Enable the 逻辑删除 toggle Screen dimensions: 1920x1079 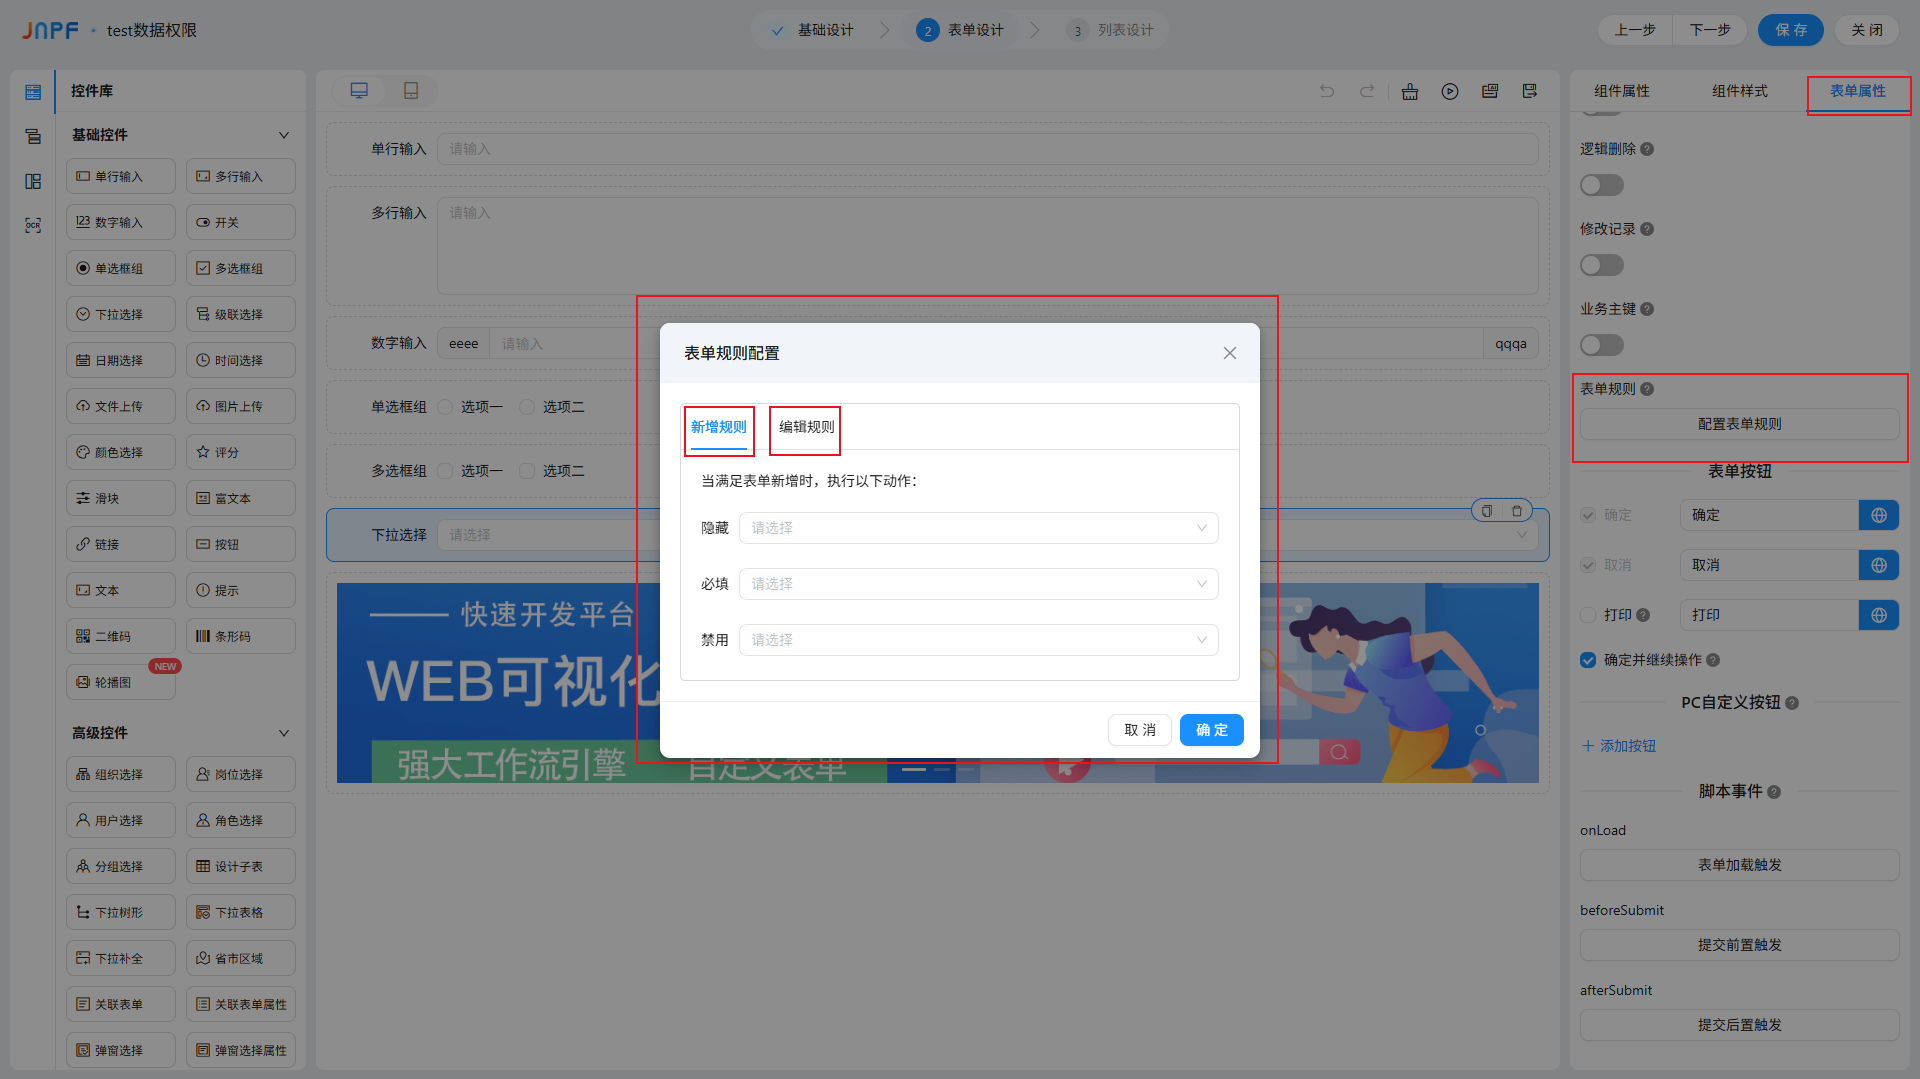1601,185
